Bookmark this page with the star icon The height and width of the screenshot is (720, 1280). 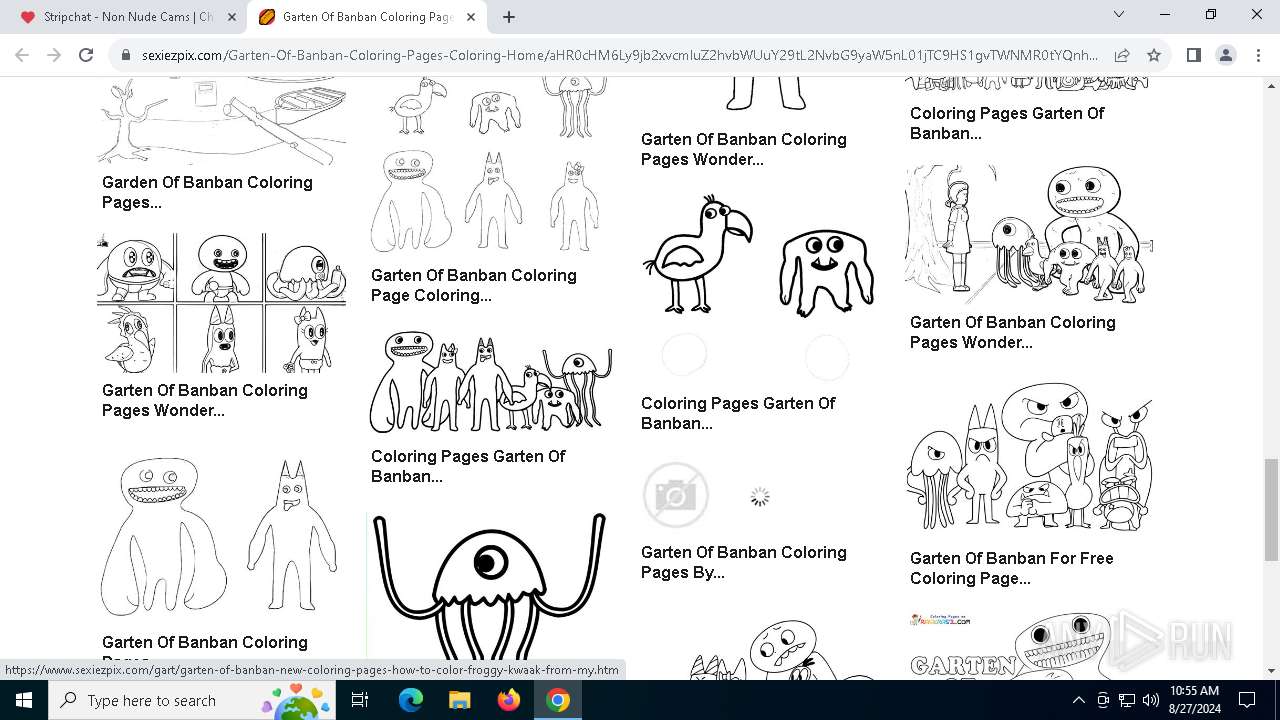[x=1154, y=56]
